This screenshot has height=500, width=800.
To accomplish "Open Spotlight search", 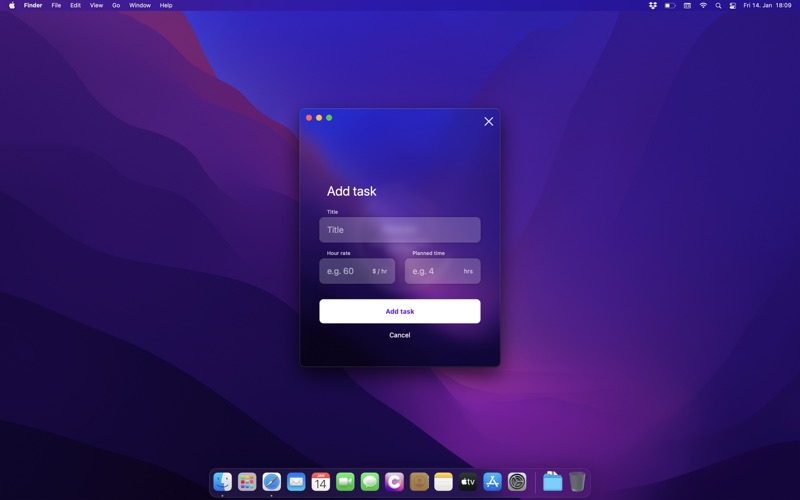I will (x=718, y=6).
